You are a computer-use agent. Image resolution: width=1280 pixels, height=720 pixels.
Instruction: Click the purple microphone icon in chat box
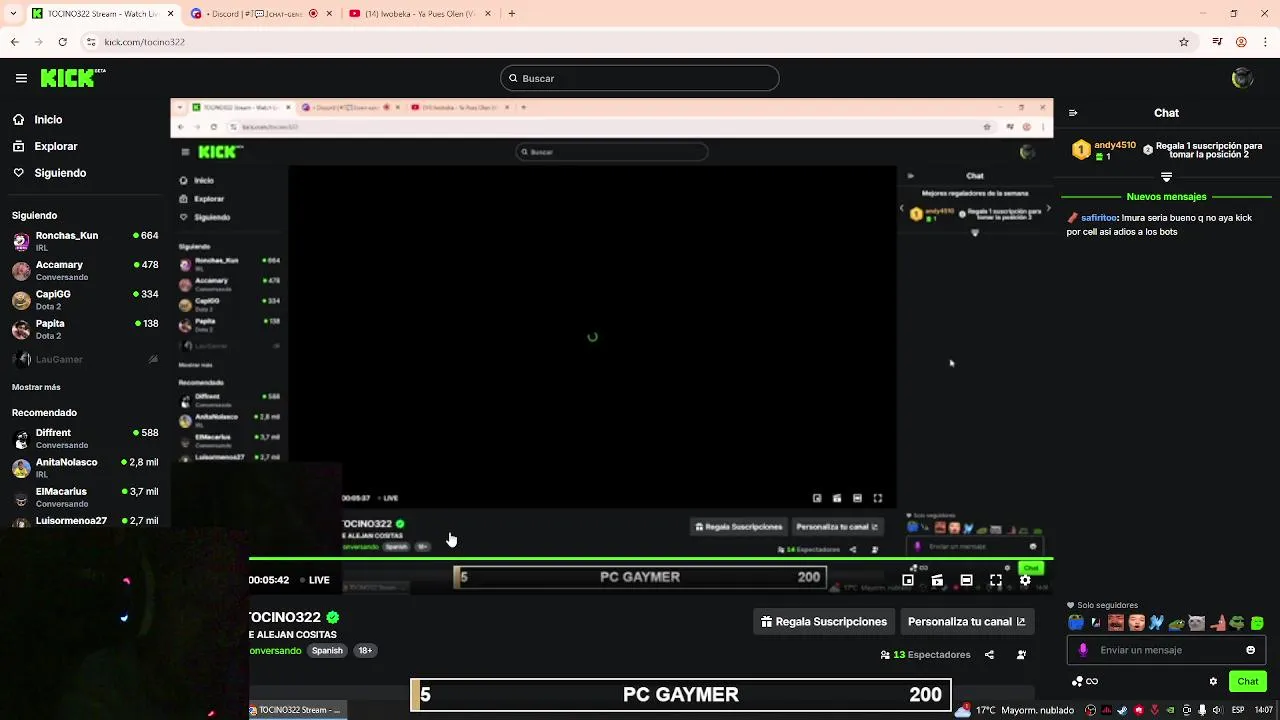(1083, 650)
